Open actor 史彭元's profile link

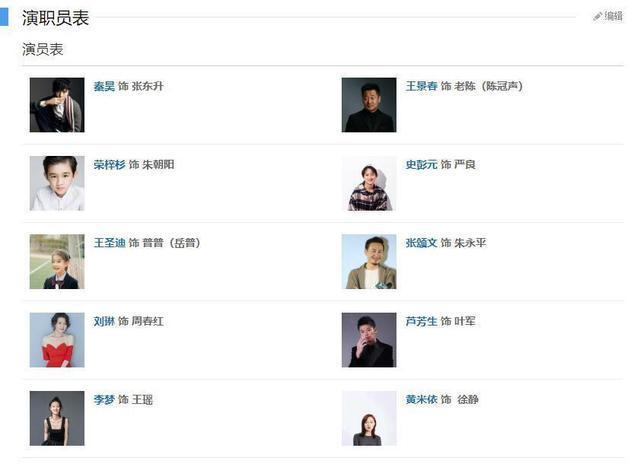[x=421, y=164]
